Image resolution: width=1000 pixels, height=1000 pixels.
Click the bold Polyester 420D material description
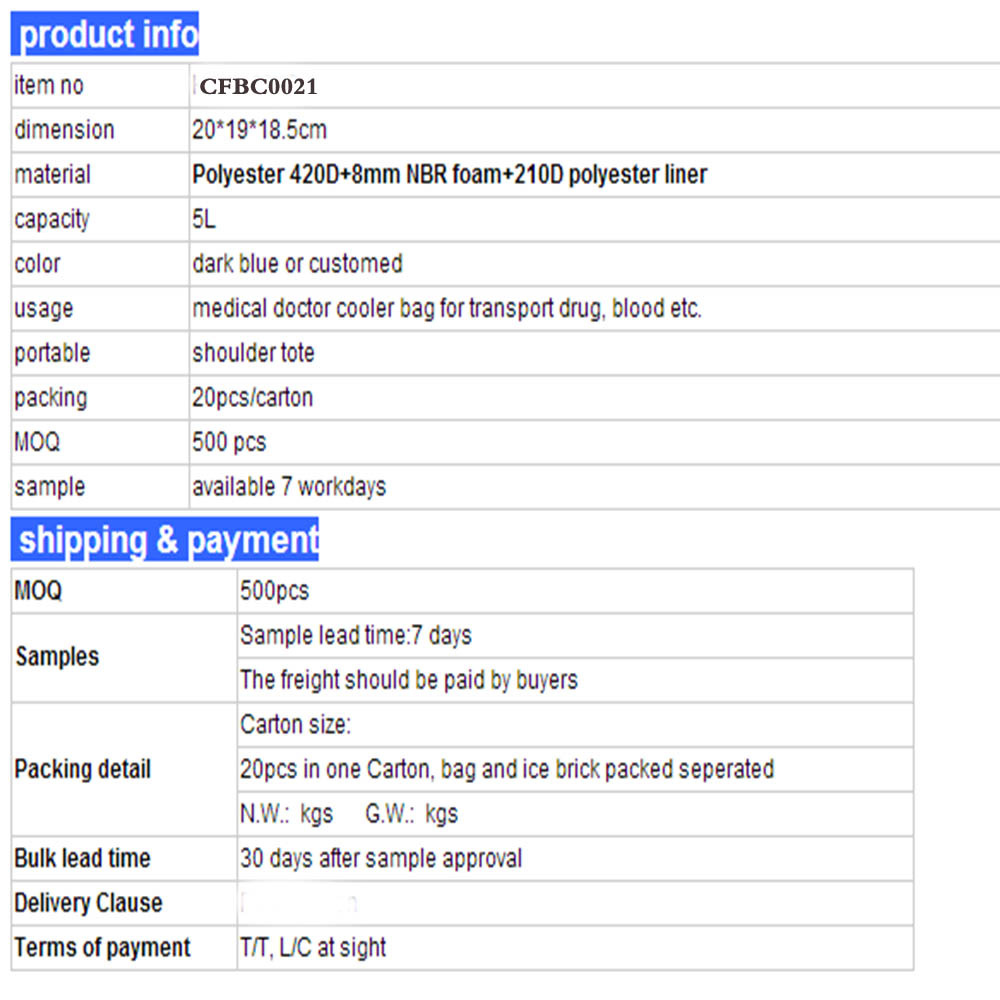[x=449, y=175]
